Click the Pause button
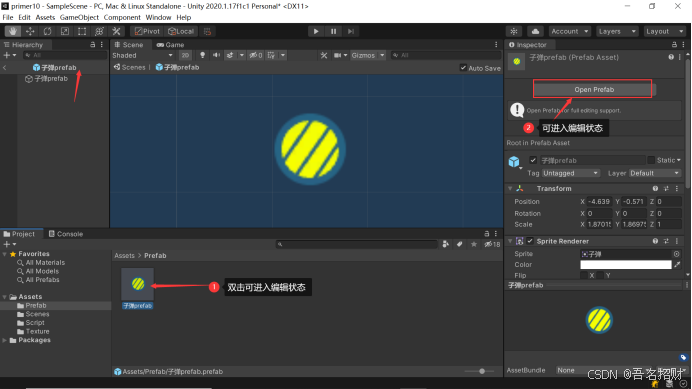This screenshot has width=692, height=389. 333,31
